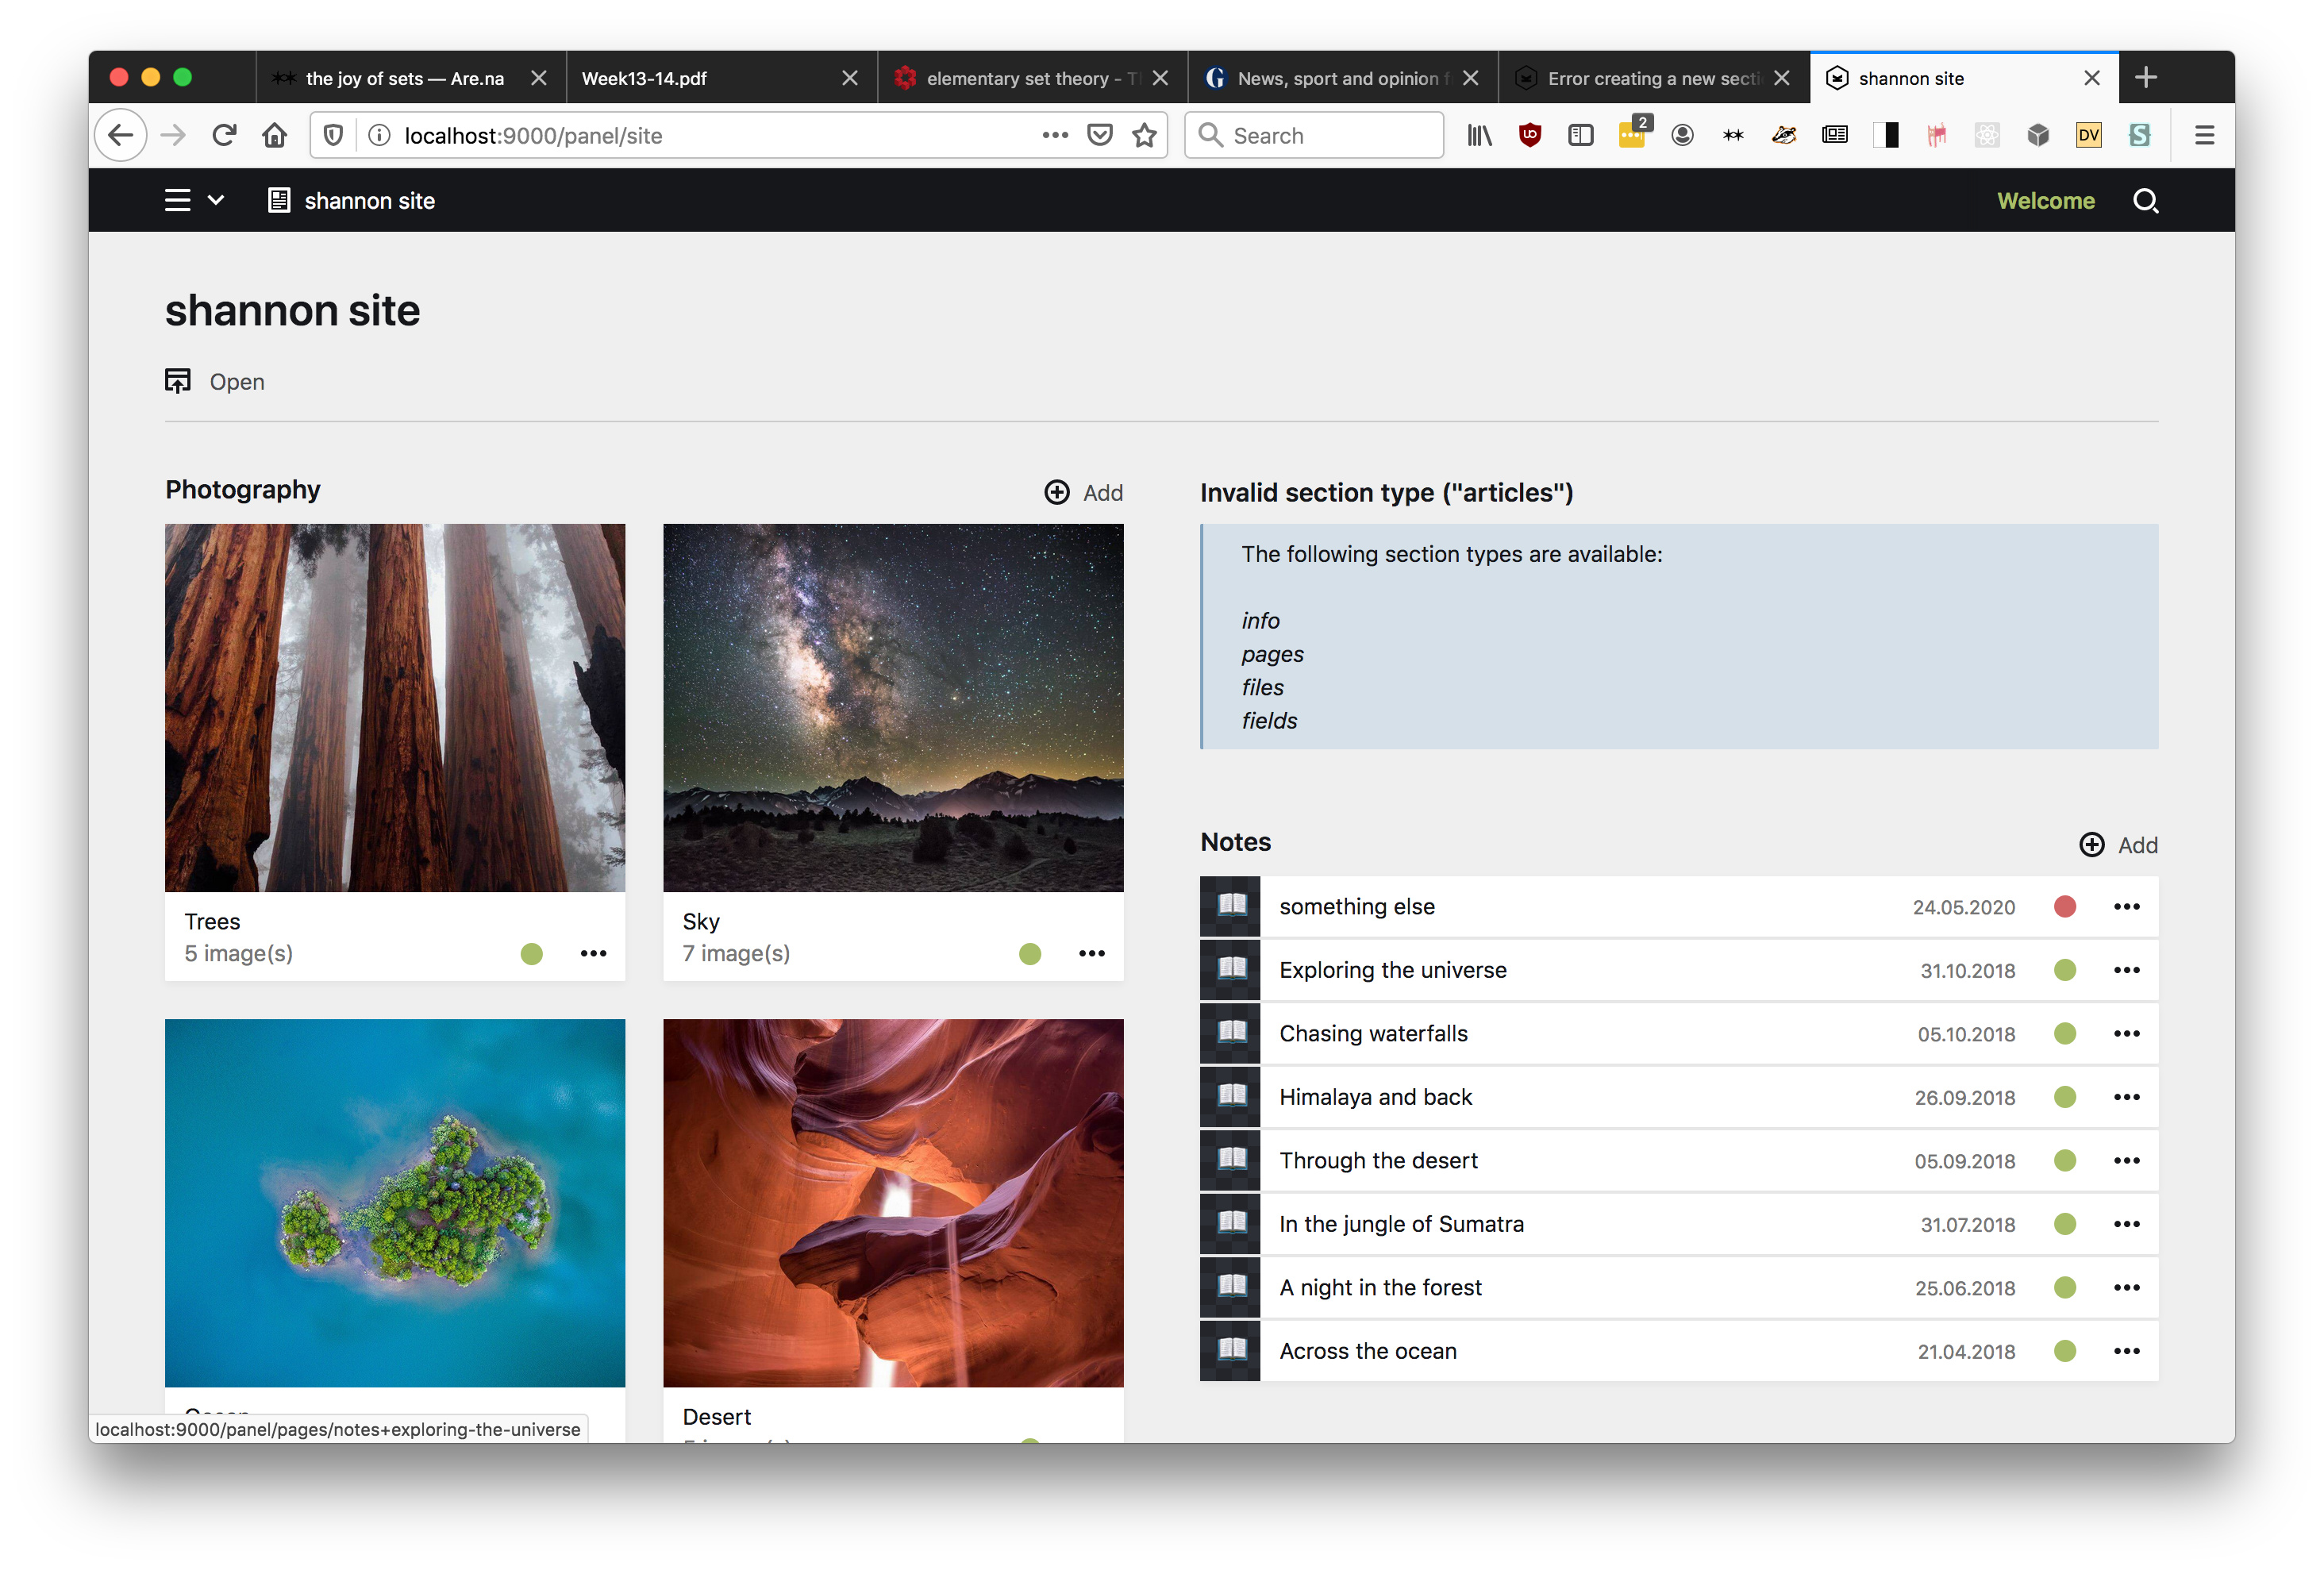Show site information for localhost

(x=379, y=135)
